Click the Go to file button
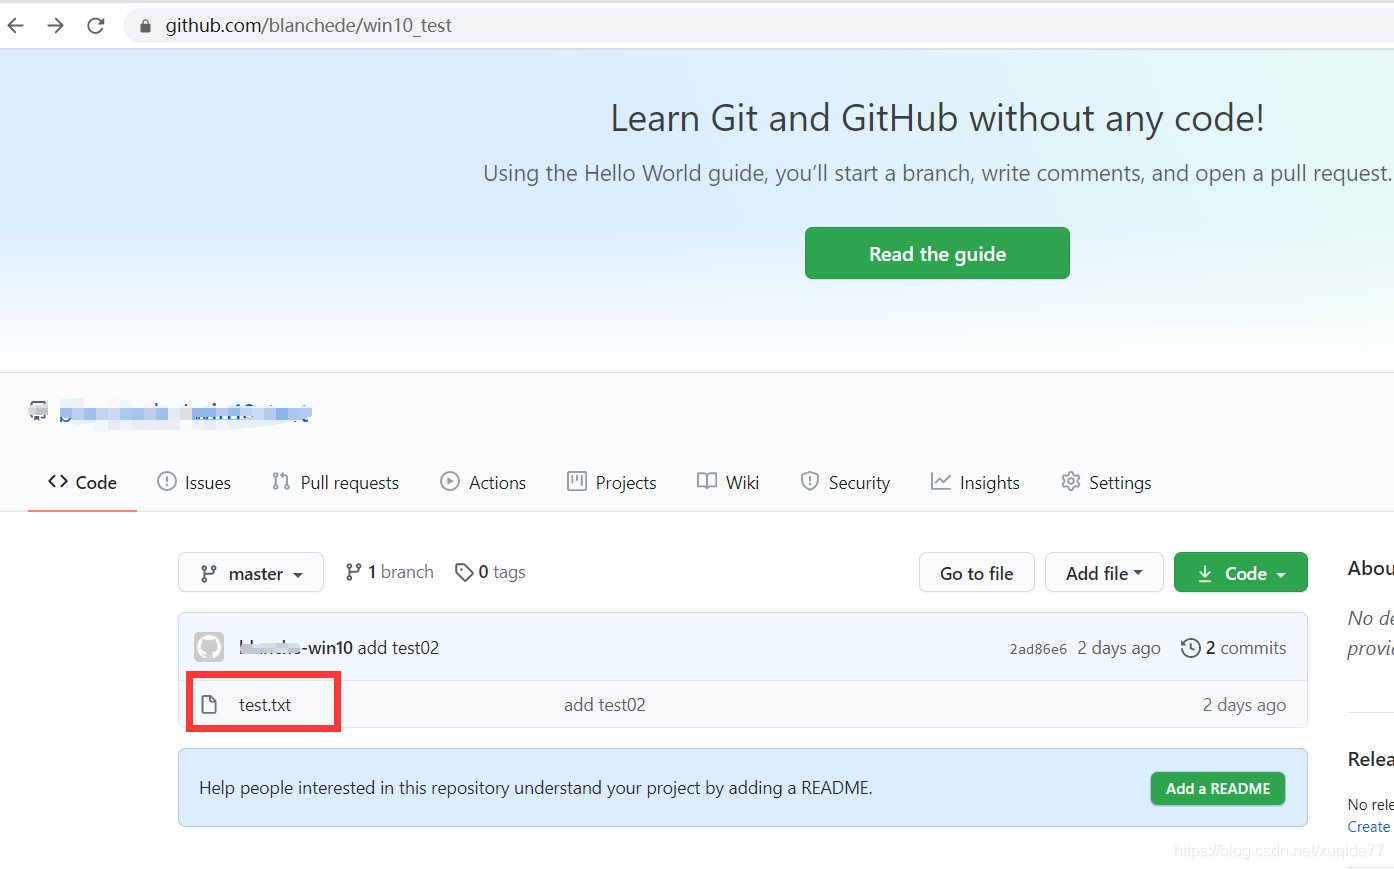The width and height of the screenshot is (1394, 869). pos(977,573)
